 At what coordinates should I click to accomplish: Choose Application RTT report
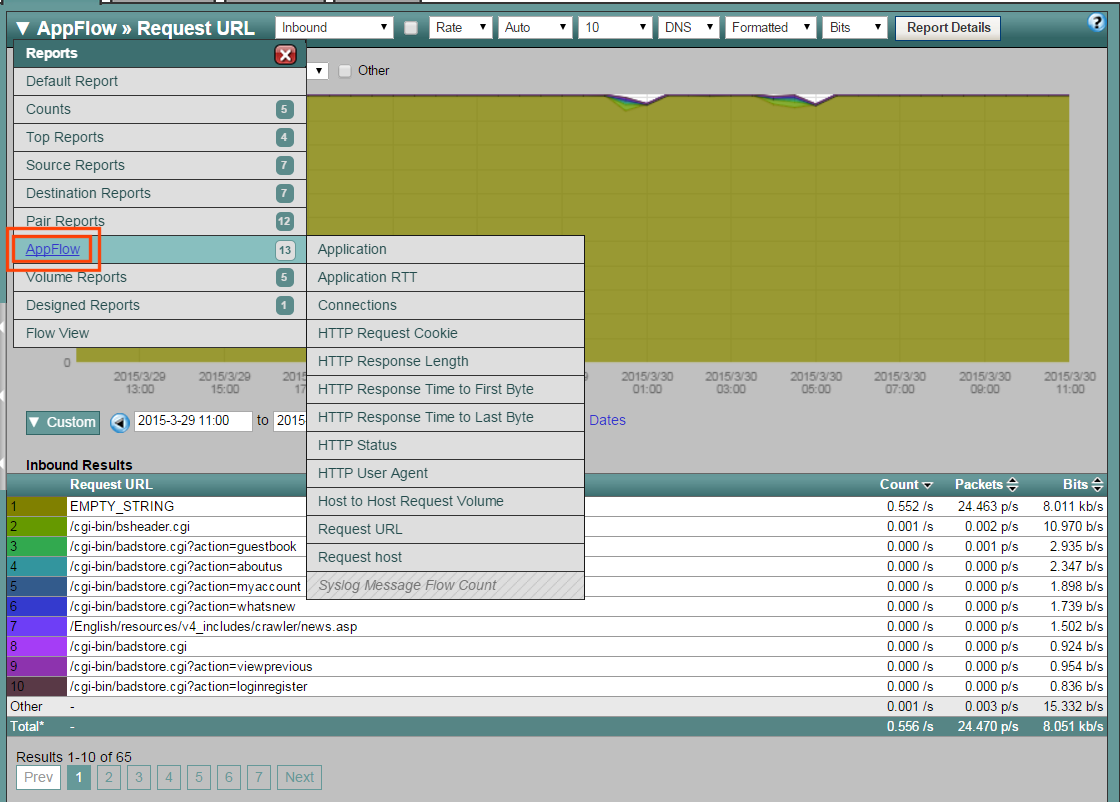tap(367, 277)
